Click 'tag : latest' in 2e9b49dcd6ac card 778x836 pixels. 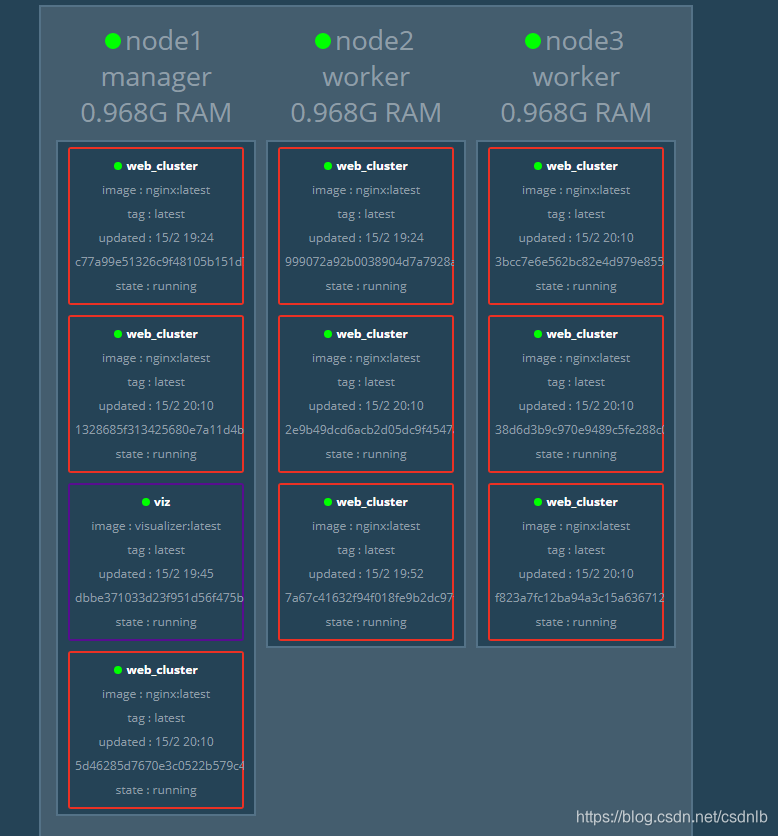pos(366,382)
